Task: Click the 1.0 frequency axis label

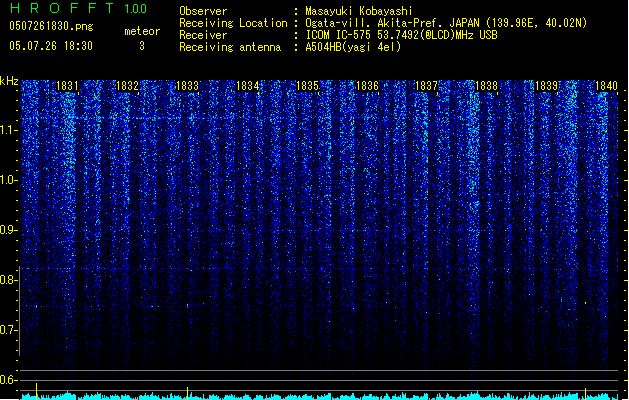Action: click(8, 180)
